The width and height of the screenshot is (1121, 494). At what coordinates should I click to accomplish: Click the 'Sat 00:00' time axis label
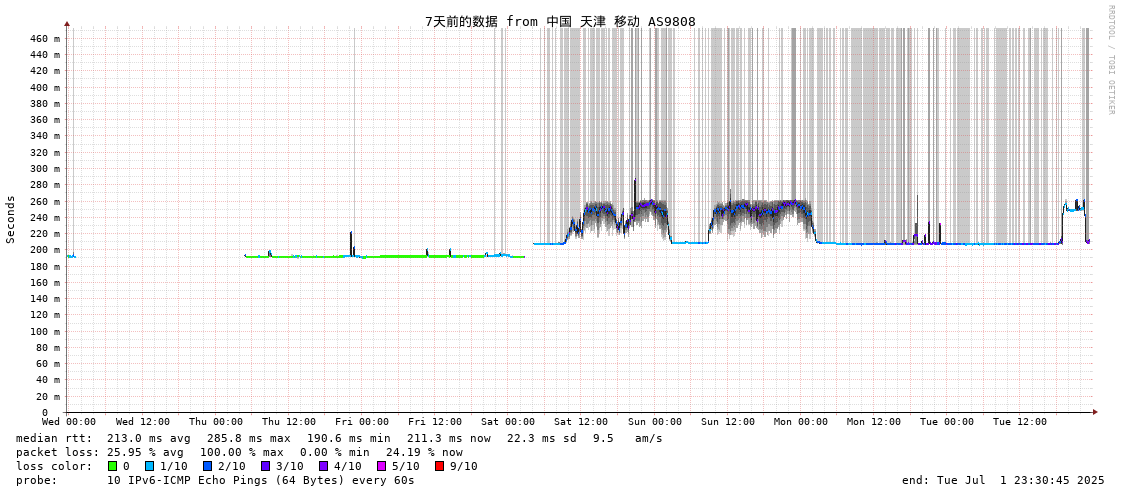pos(508,423)
